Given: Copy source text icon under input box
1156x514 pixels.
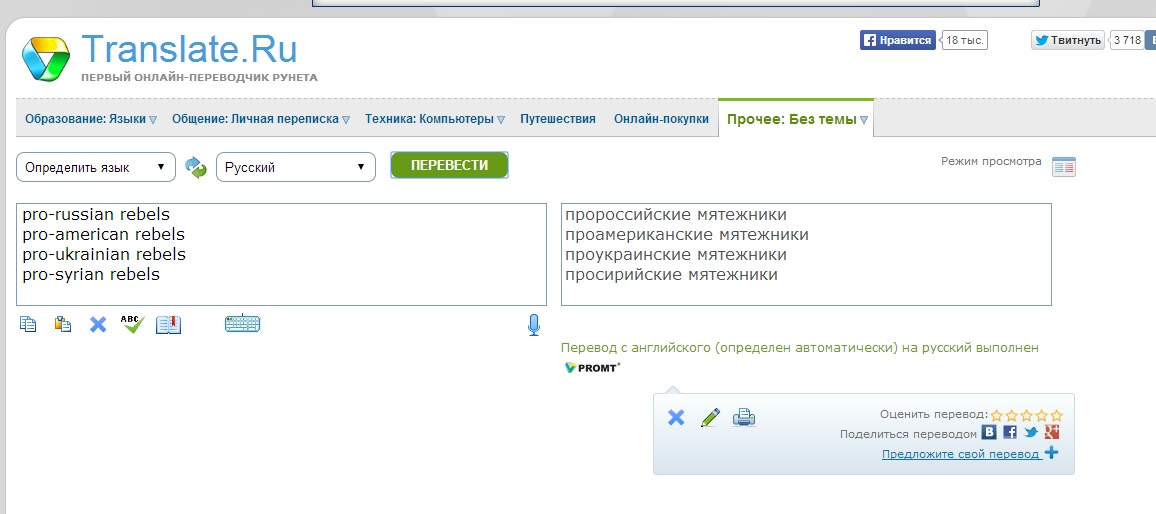Looking at the screenshot, I should 28,324.
